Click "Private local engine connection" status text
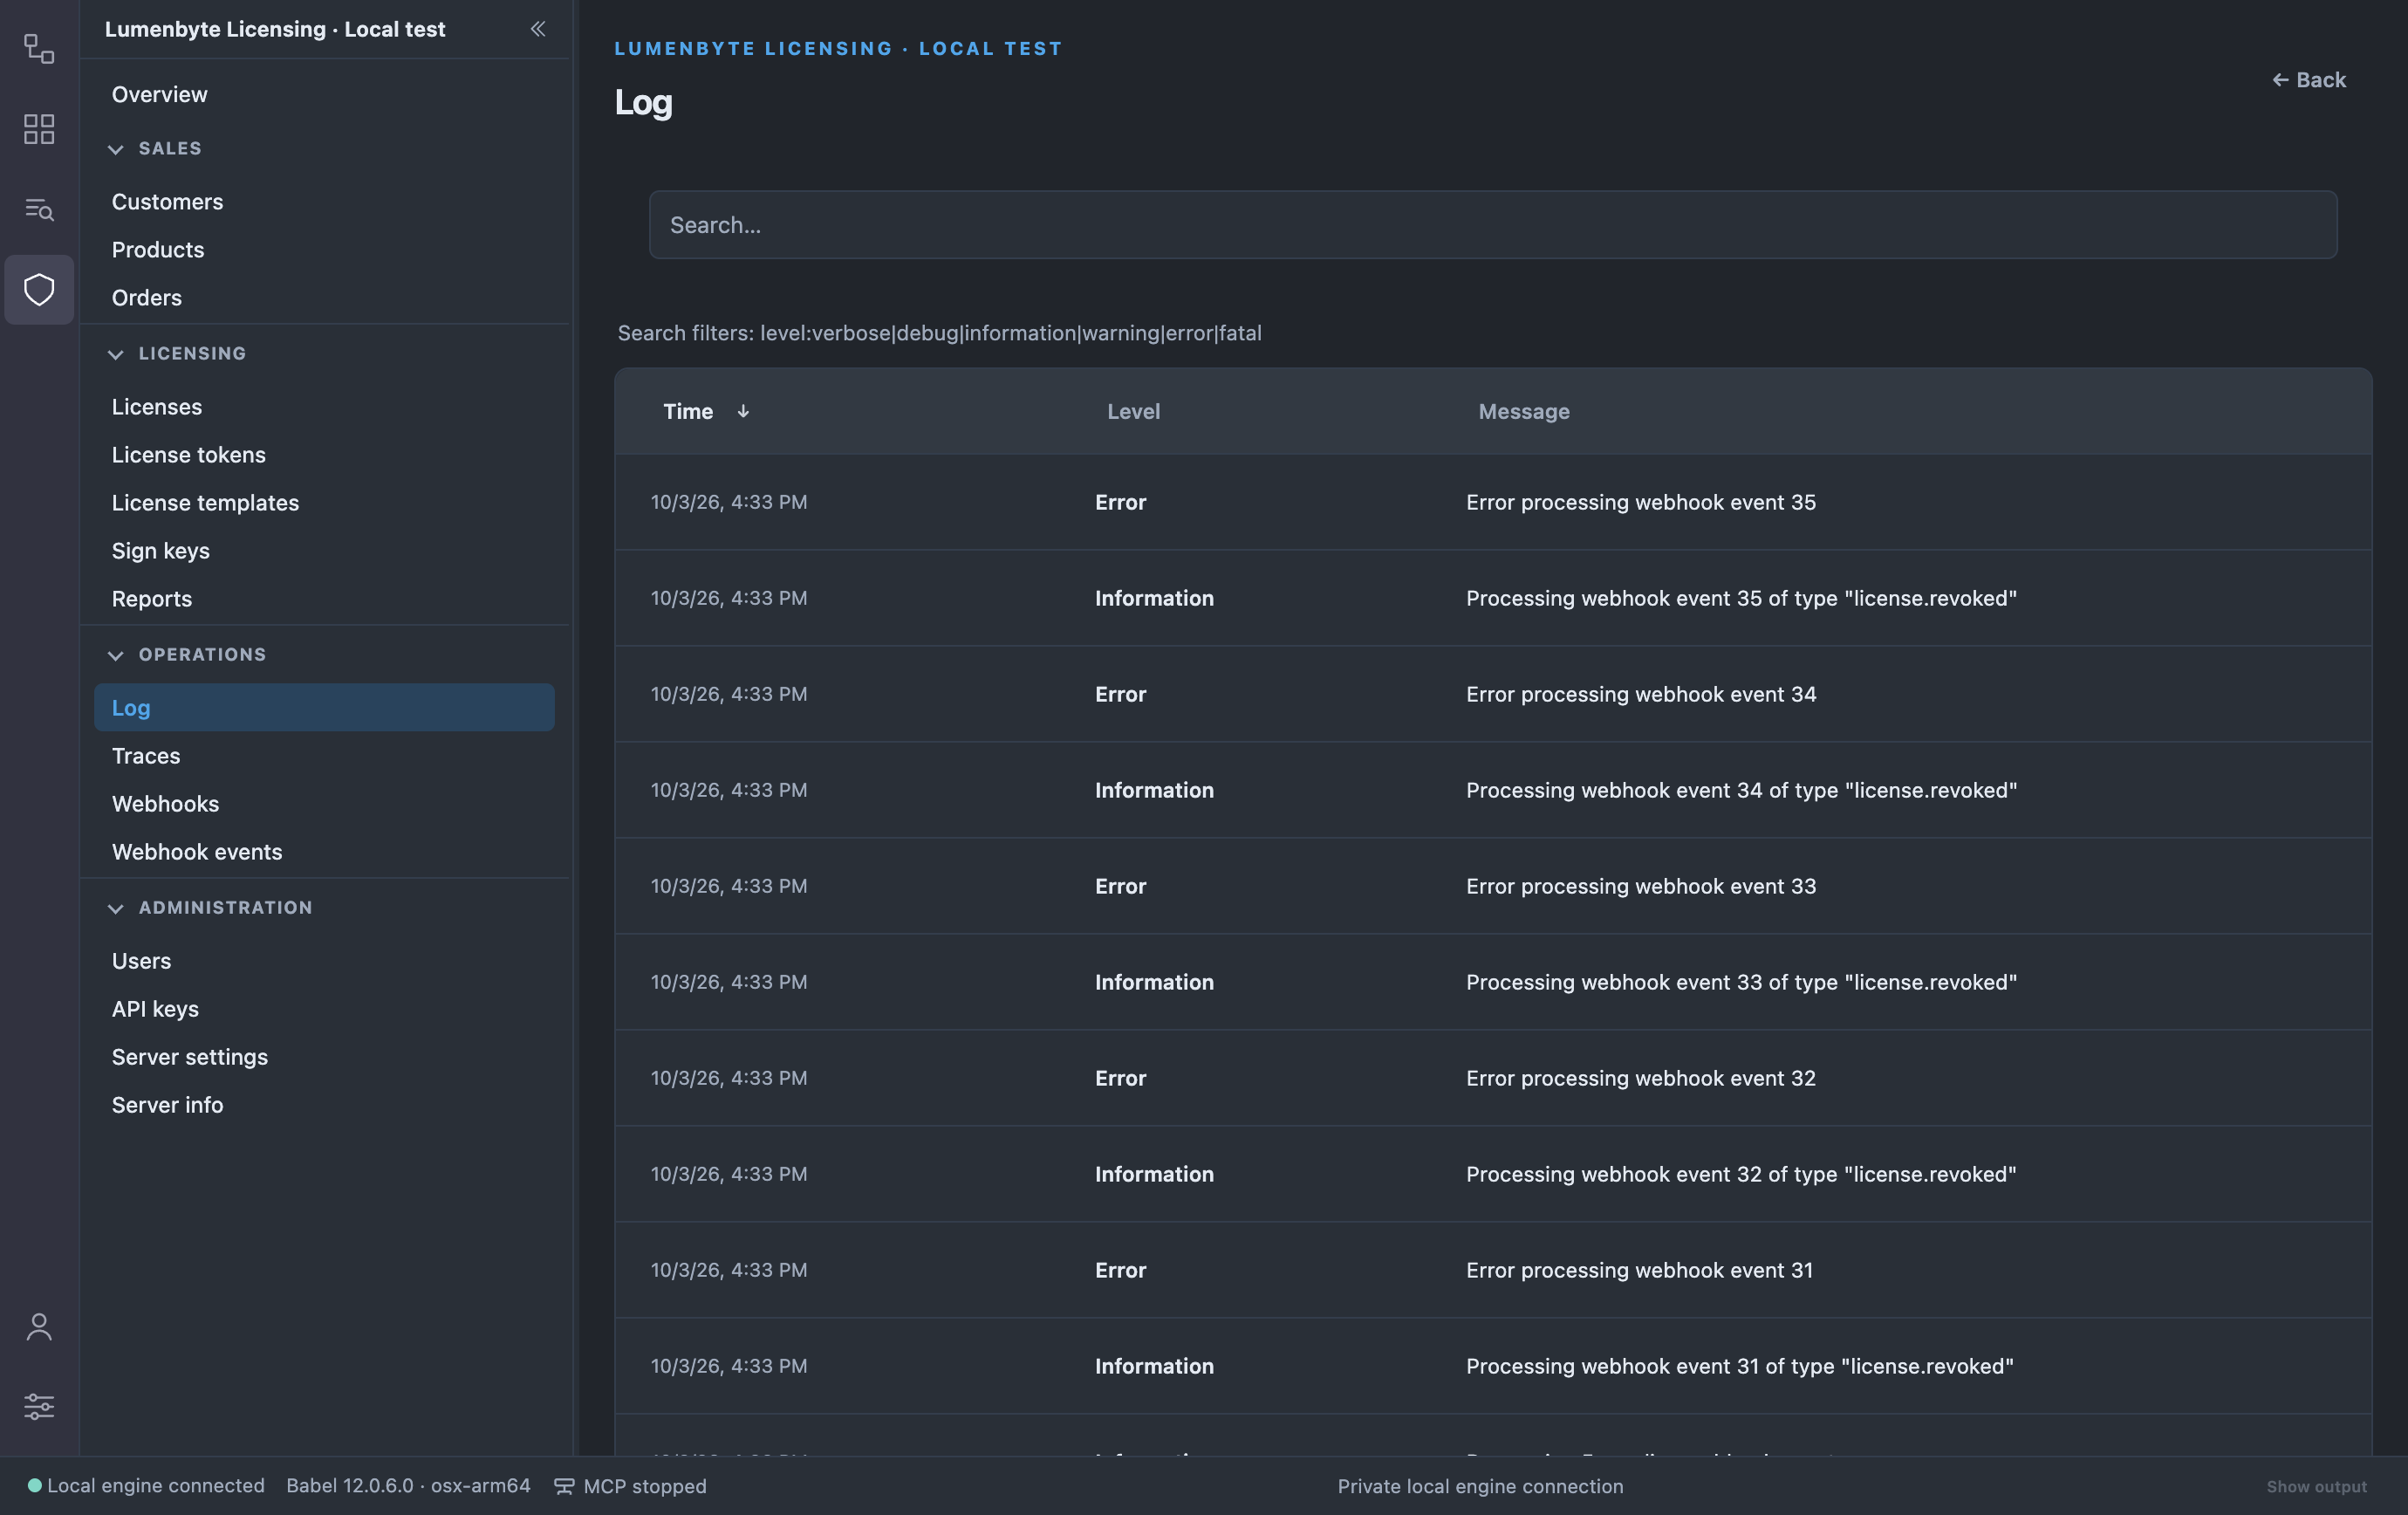The width and height of the screenshot is (2408, 1515). [x=1480, y=1487]
